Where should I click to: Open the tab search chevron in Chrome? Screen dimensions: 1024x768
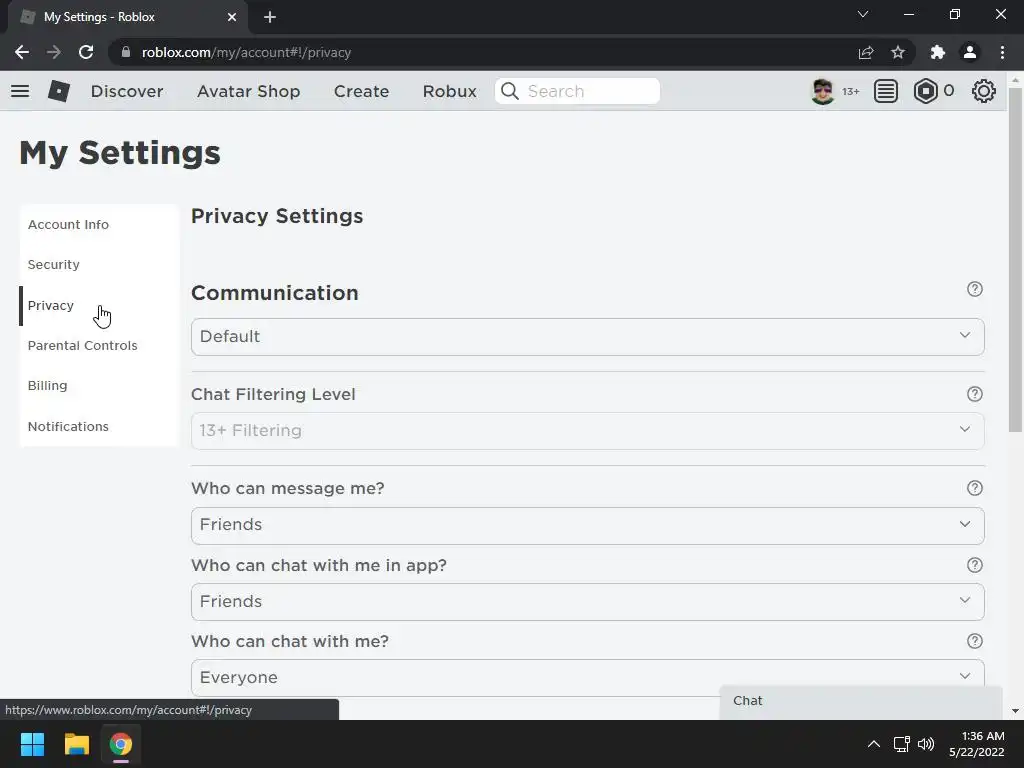tap(863, 14)
